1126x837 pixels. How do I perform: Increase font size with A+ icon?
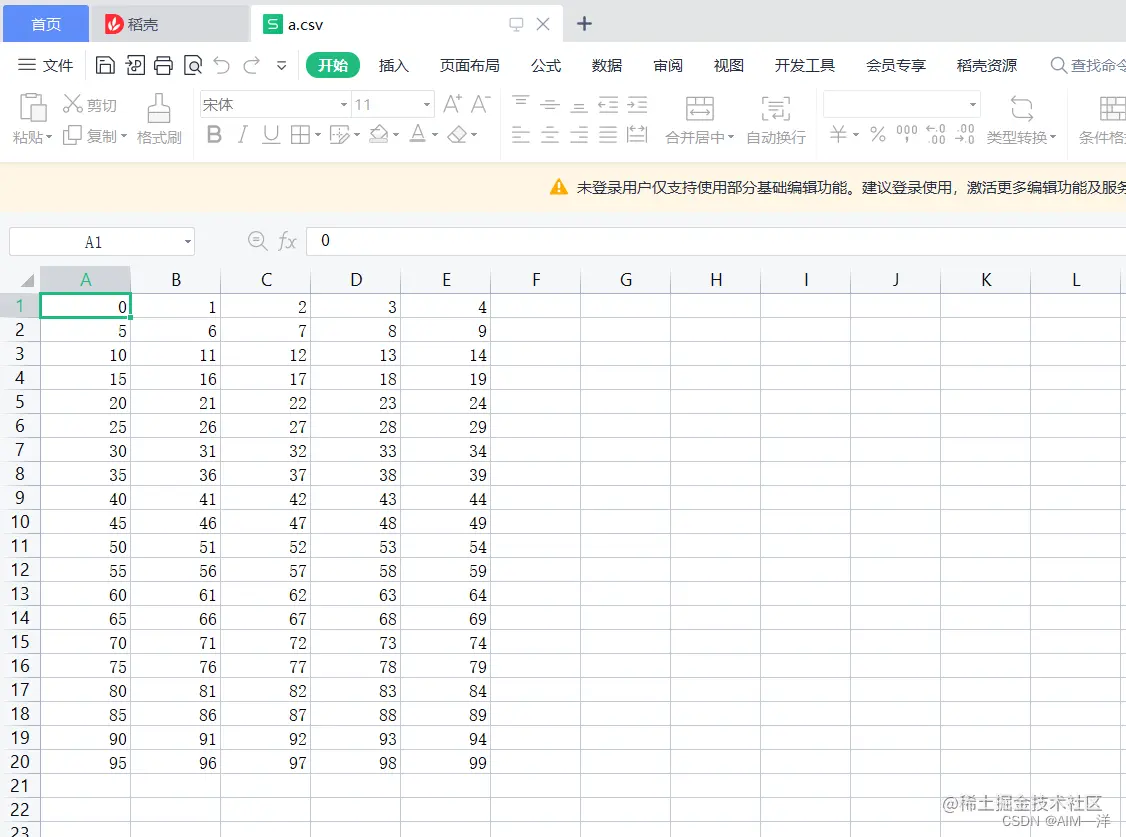[452, 105]
